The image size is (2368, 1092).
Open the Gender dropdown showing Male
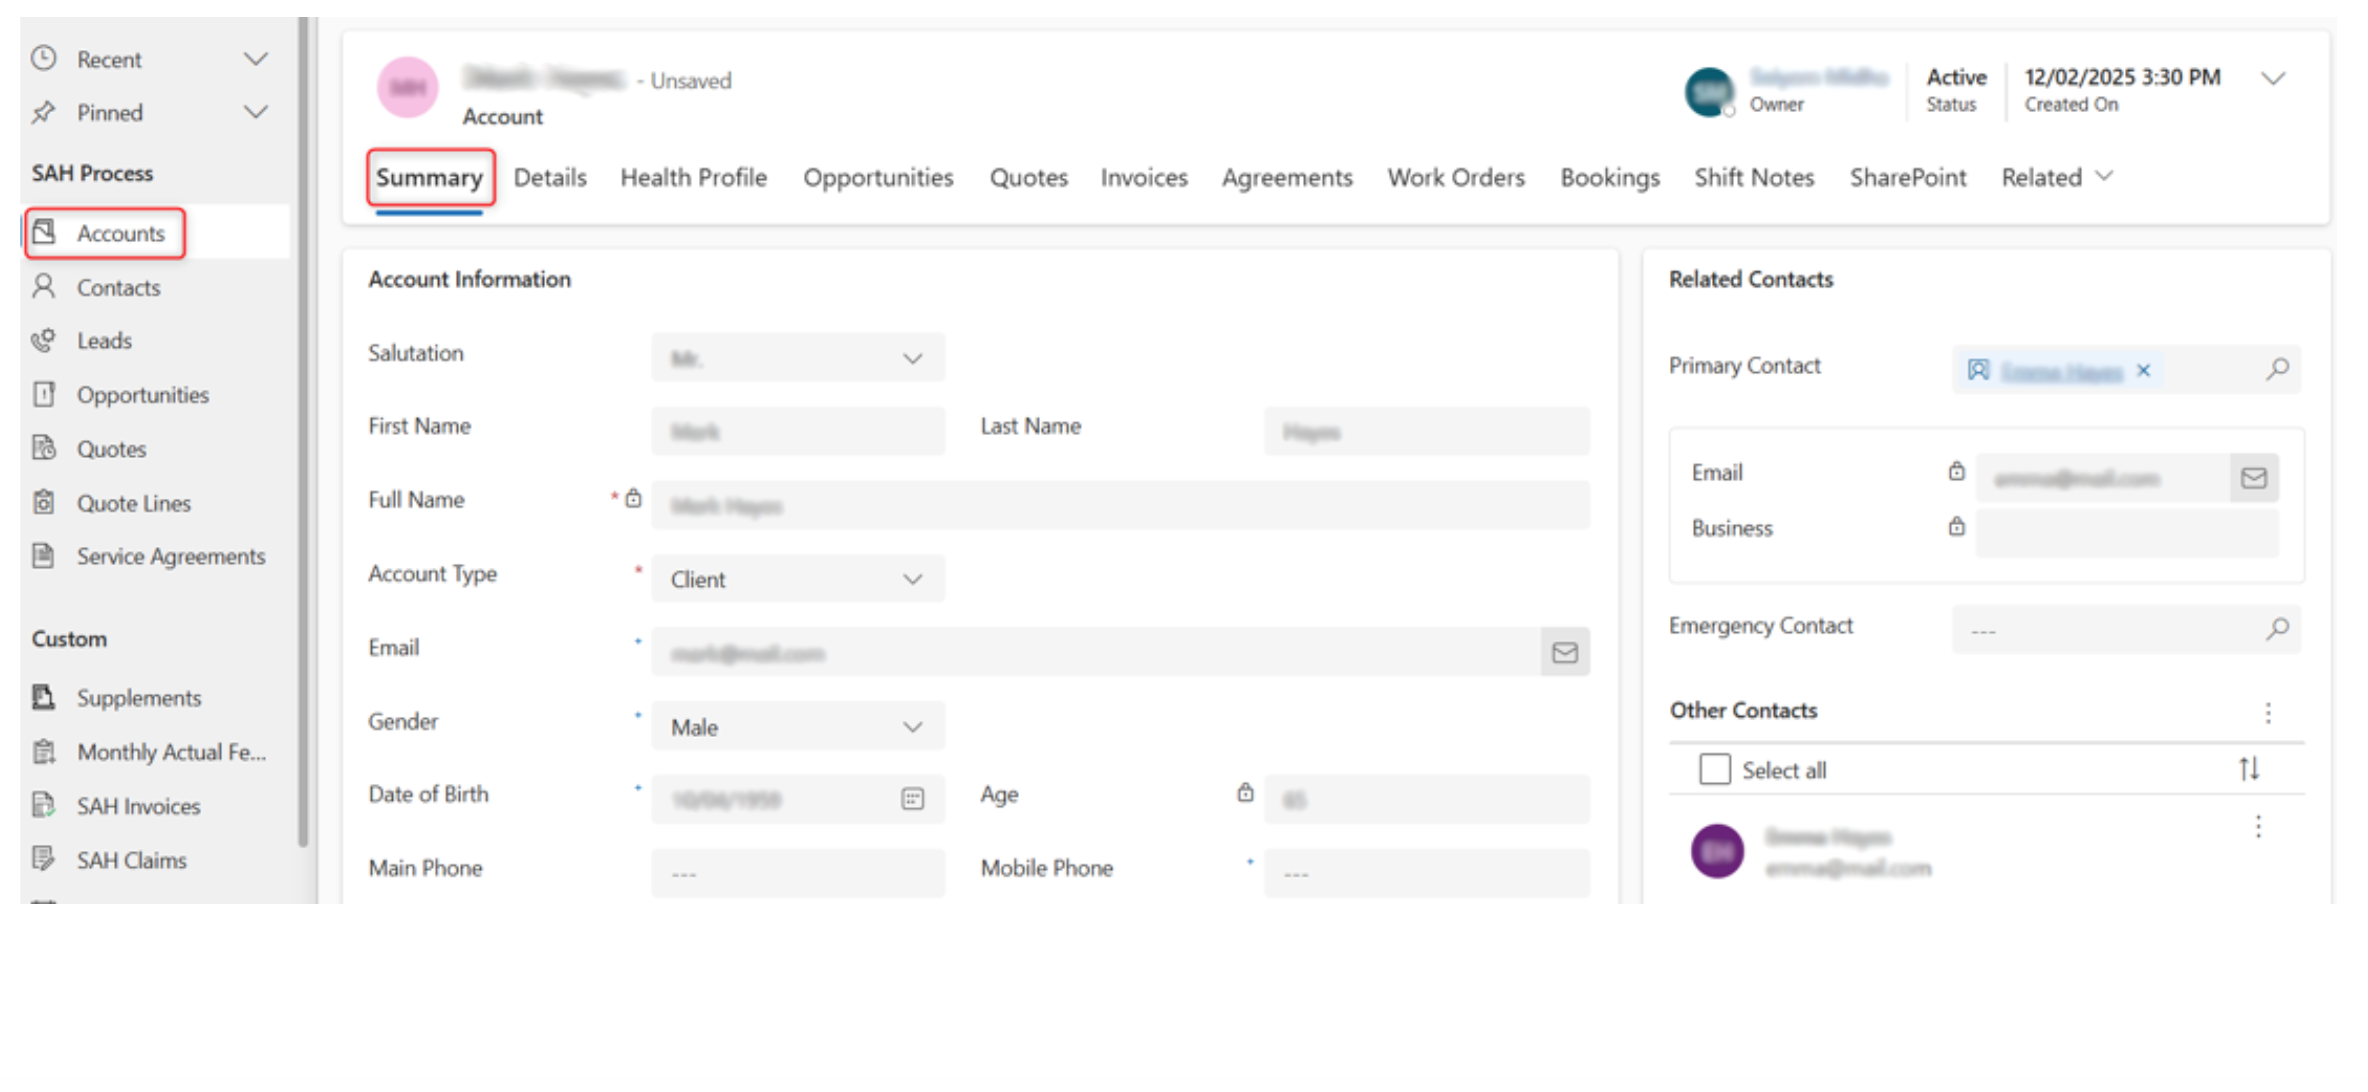[797, 727]
